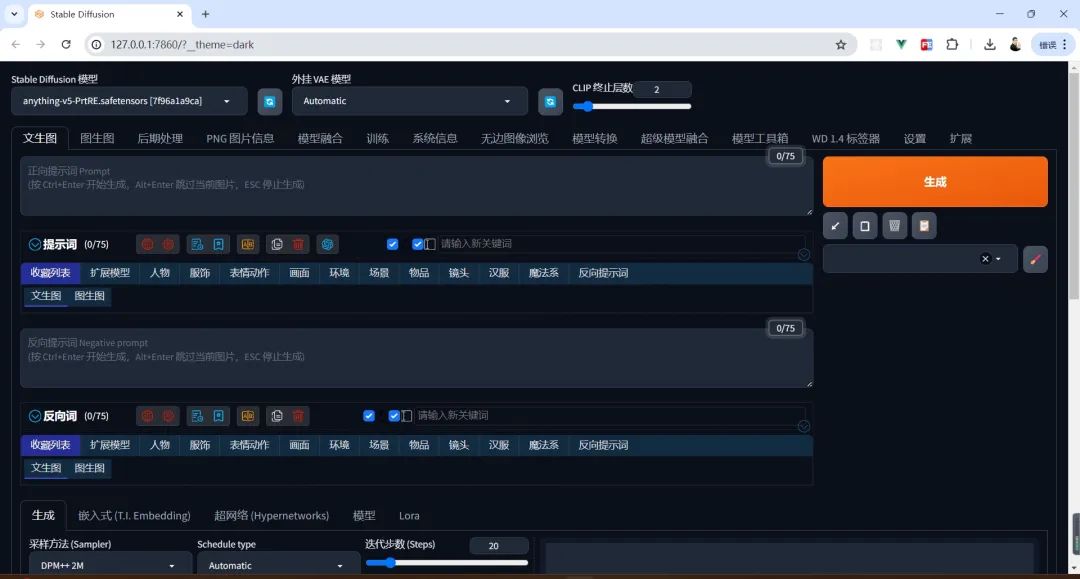Go to the 模型融合 tab
The height and width of the screenshot is (579, 1080).
pos(320,138)
